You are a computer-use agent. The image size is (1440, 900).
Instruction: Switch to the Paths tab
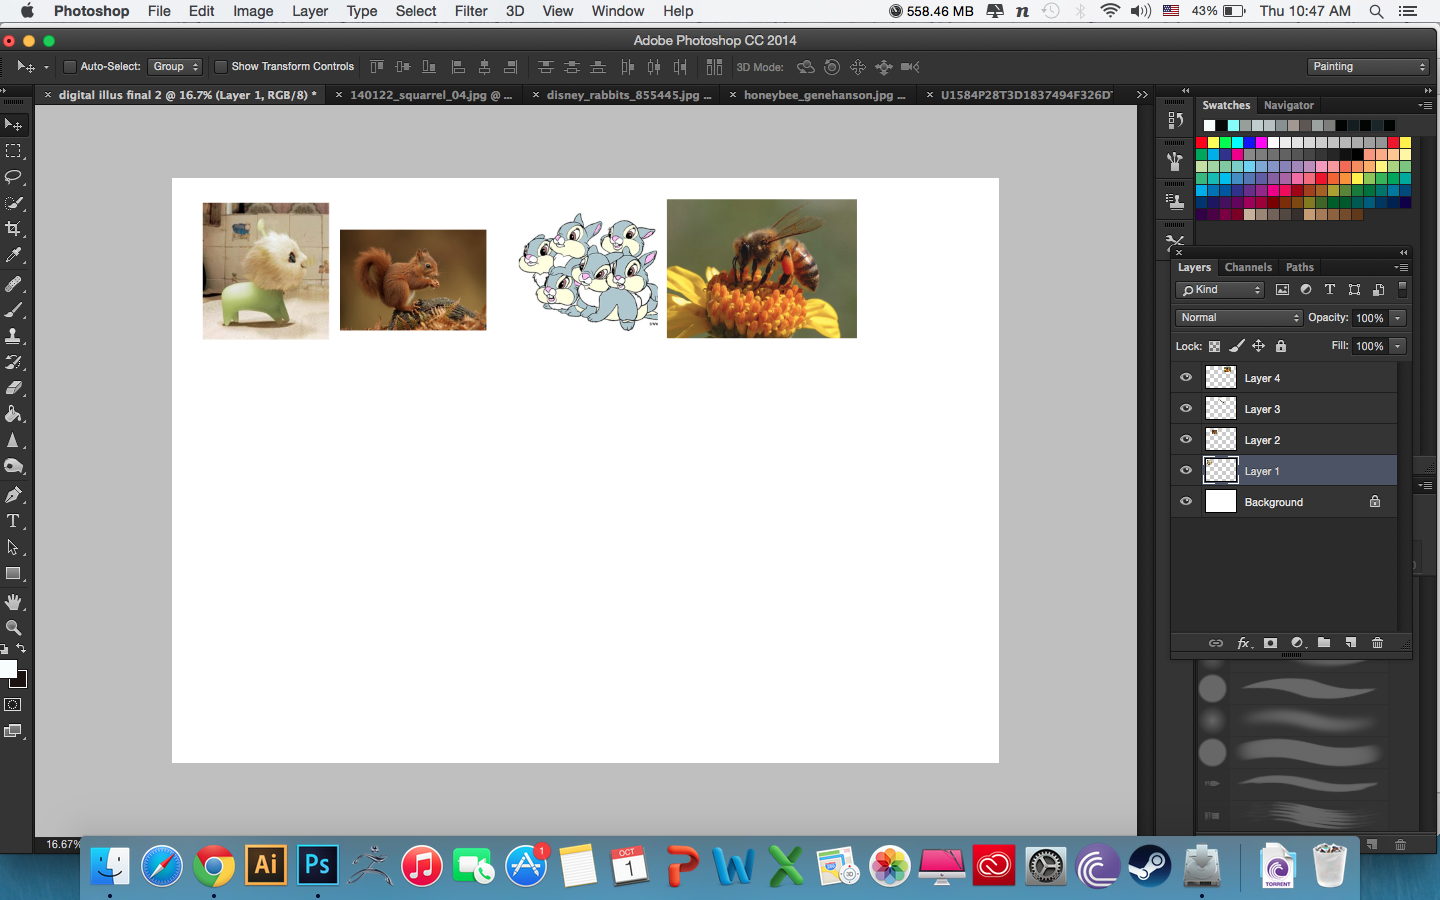1300,267
